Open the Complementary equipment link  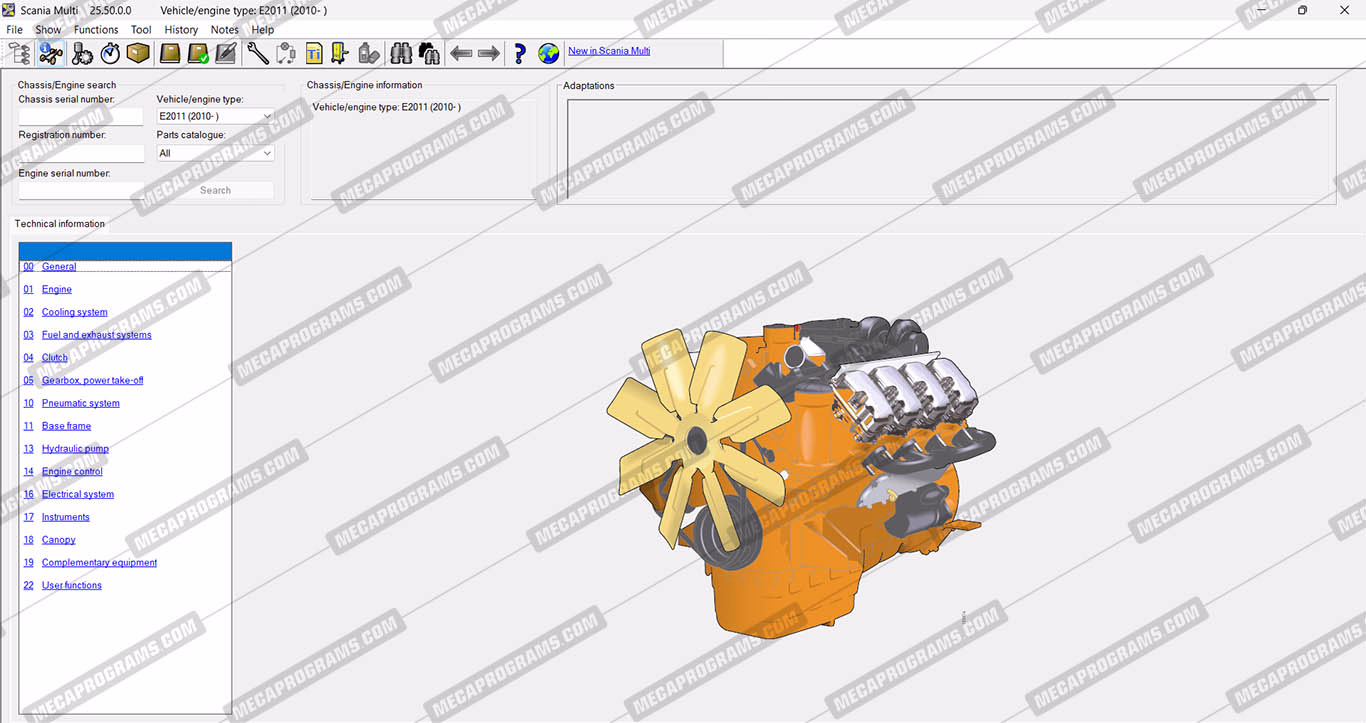point(100,563)
